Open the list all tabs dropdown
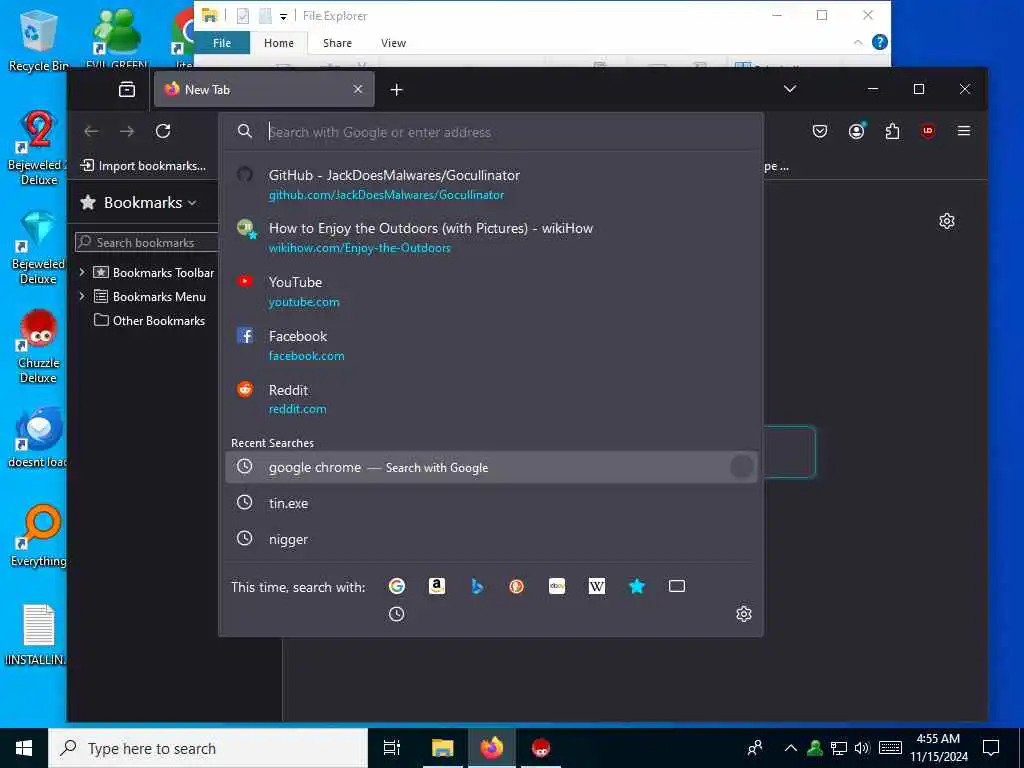 790,89
